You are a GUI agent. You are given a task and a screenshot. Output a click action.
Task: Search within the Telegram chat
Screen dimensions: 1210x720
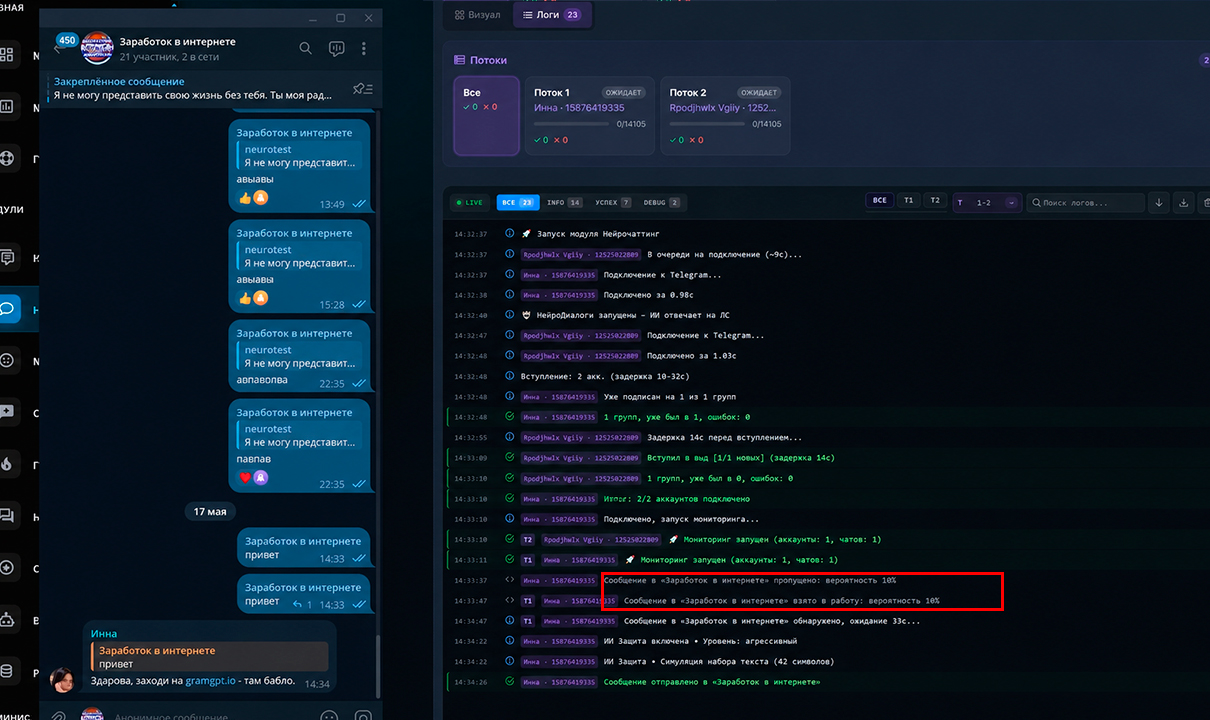(x=306, y=48)
